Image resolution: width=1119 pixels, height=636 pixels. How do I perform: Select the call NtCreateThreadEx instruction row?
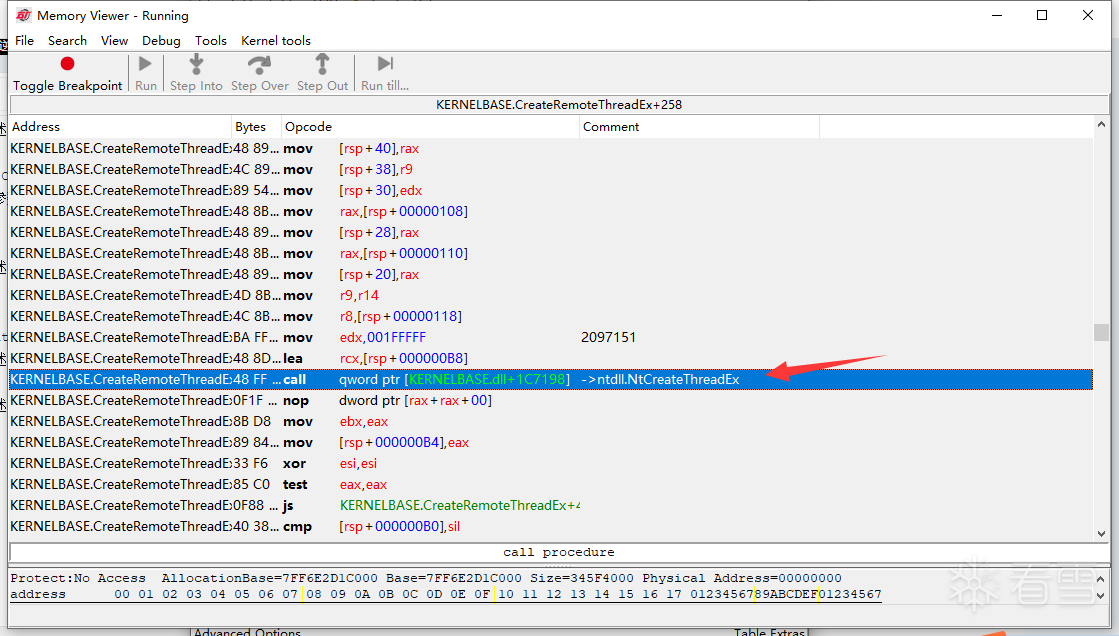click(550, 379)
